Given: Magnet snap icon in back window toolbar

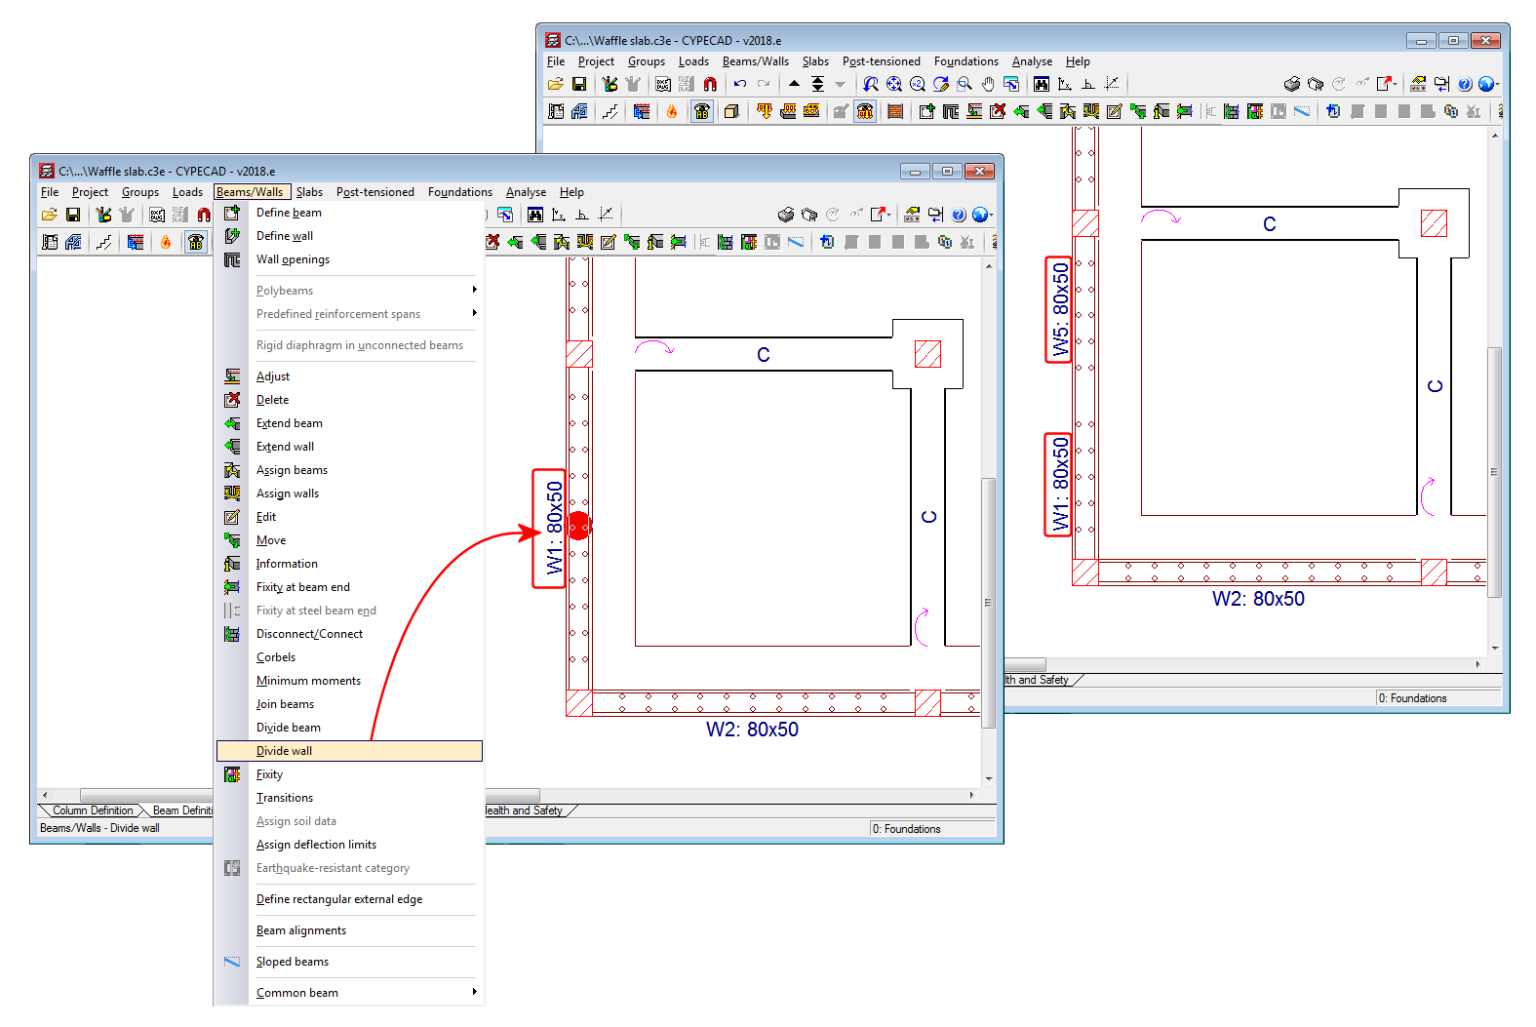Looking at the screenshot, I should coord(710,84).
